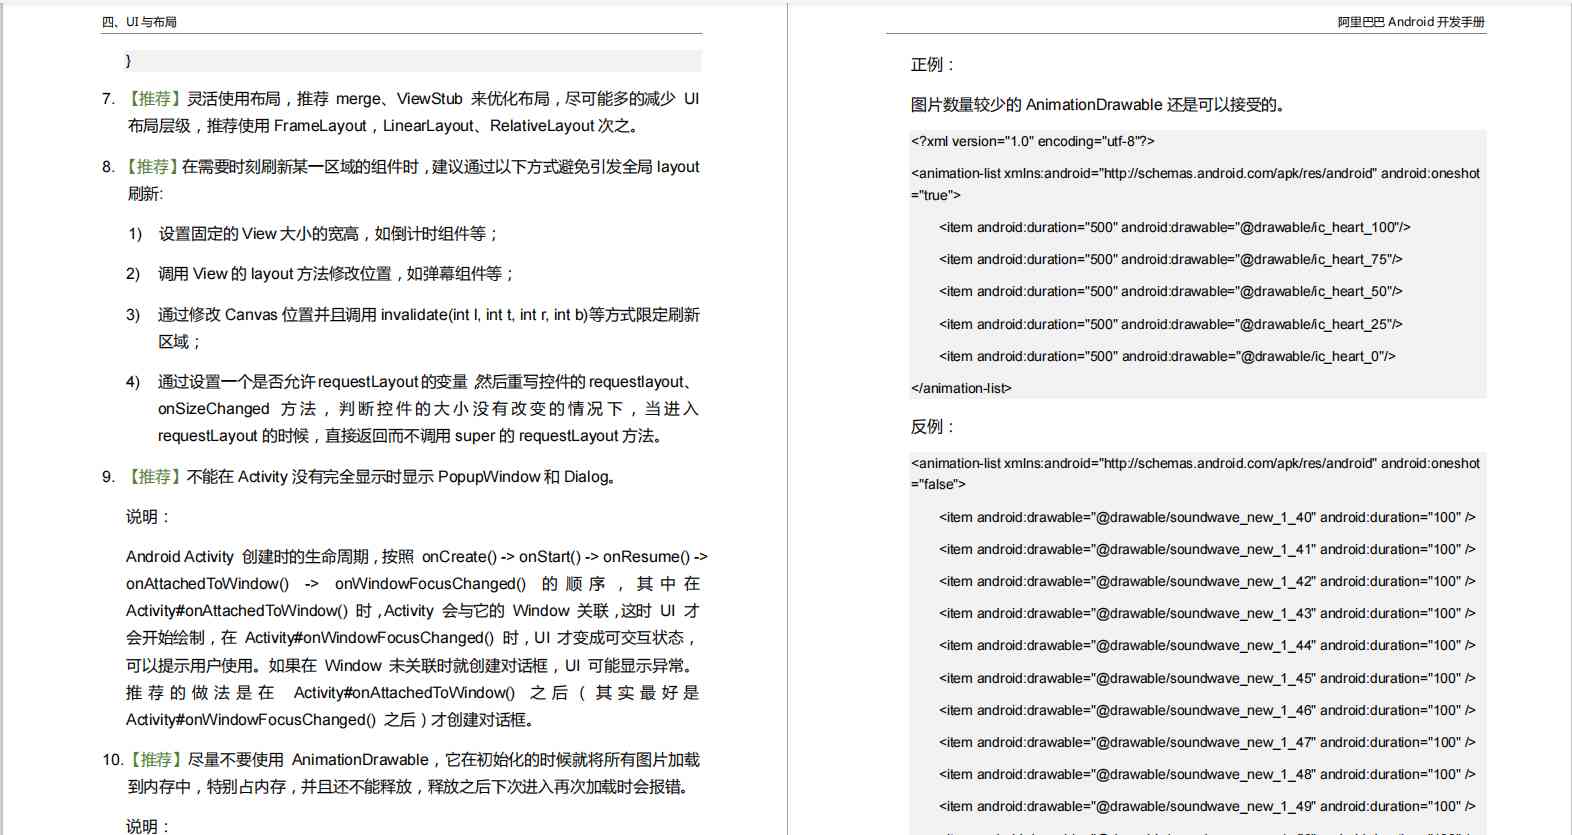Viewport: 1572px width, 835px height.
Task: Click the "说明：" label below item 10
Action: point(149,827)
